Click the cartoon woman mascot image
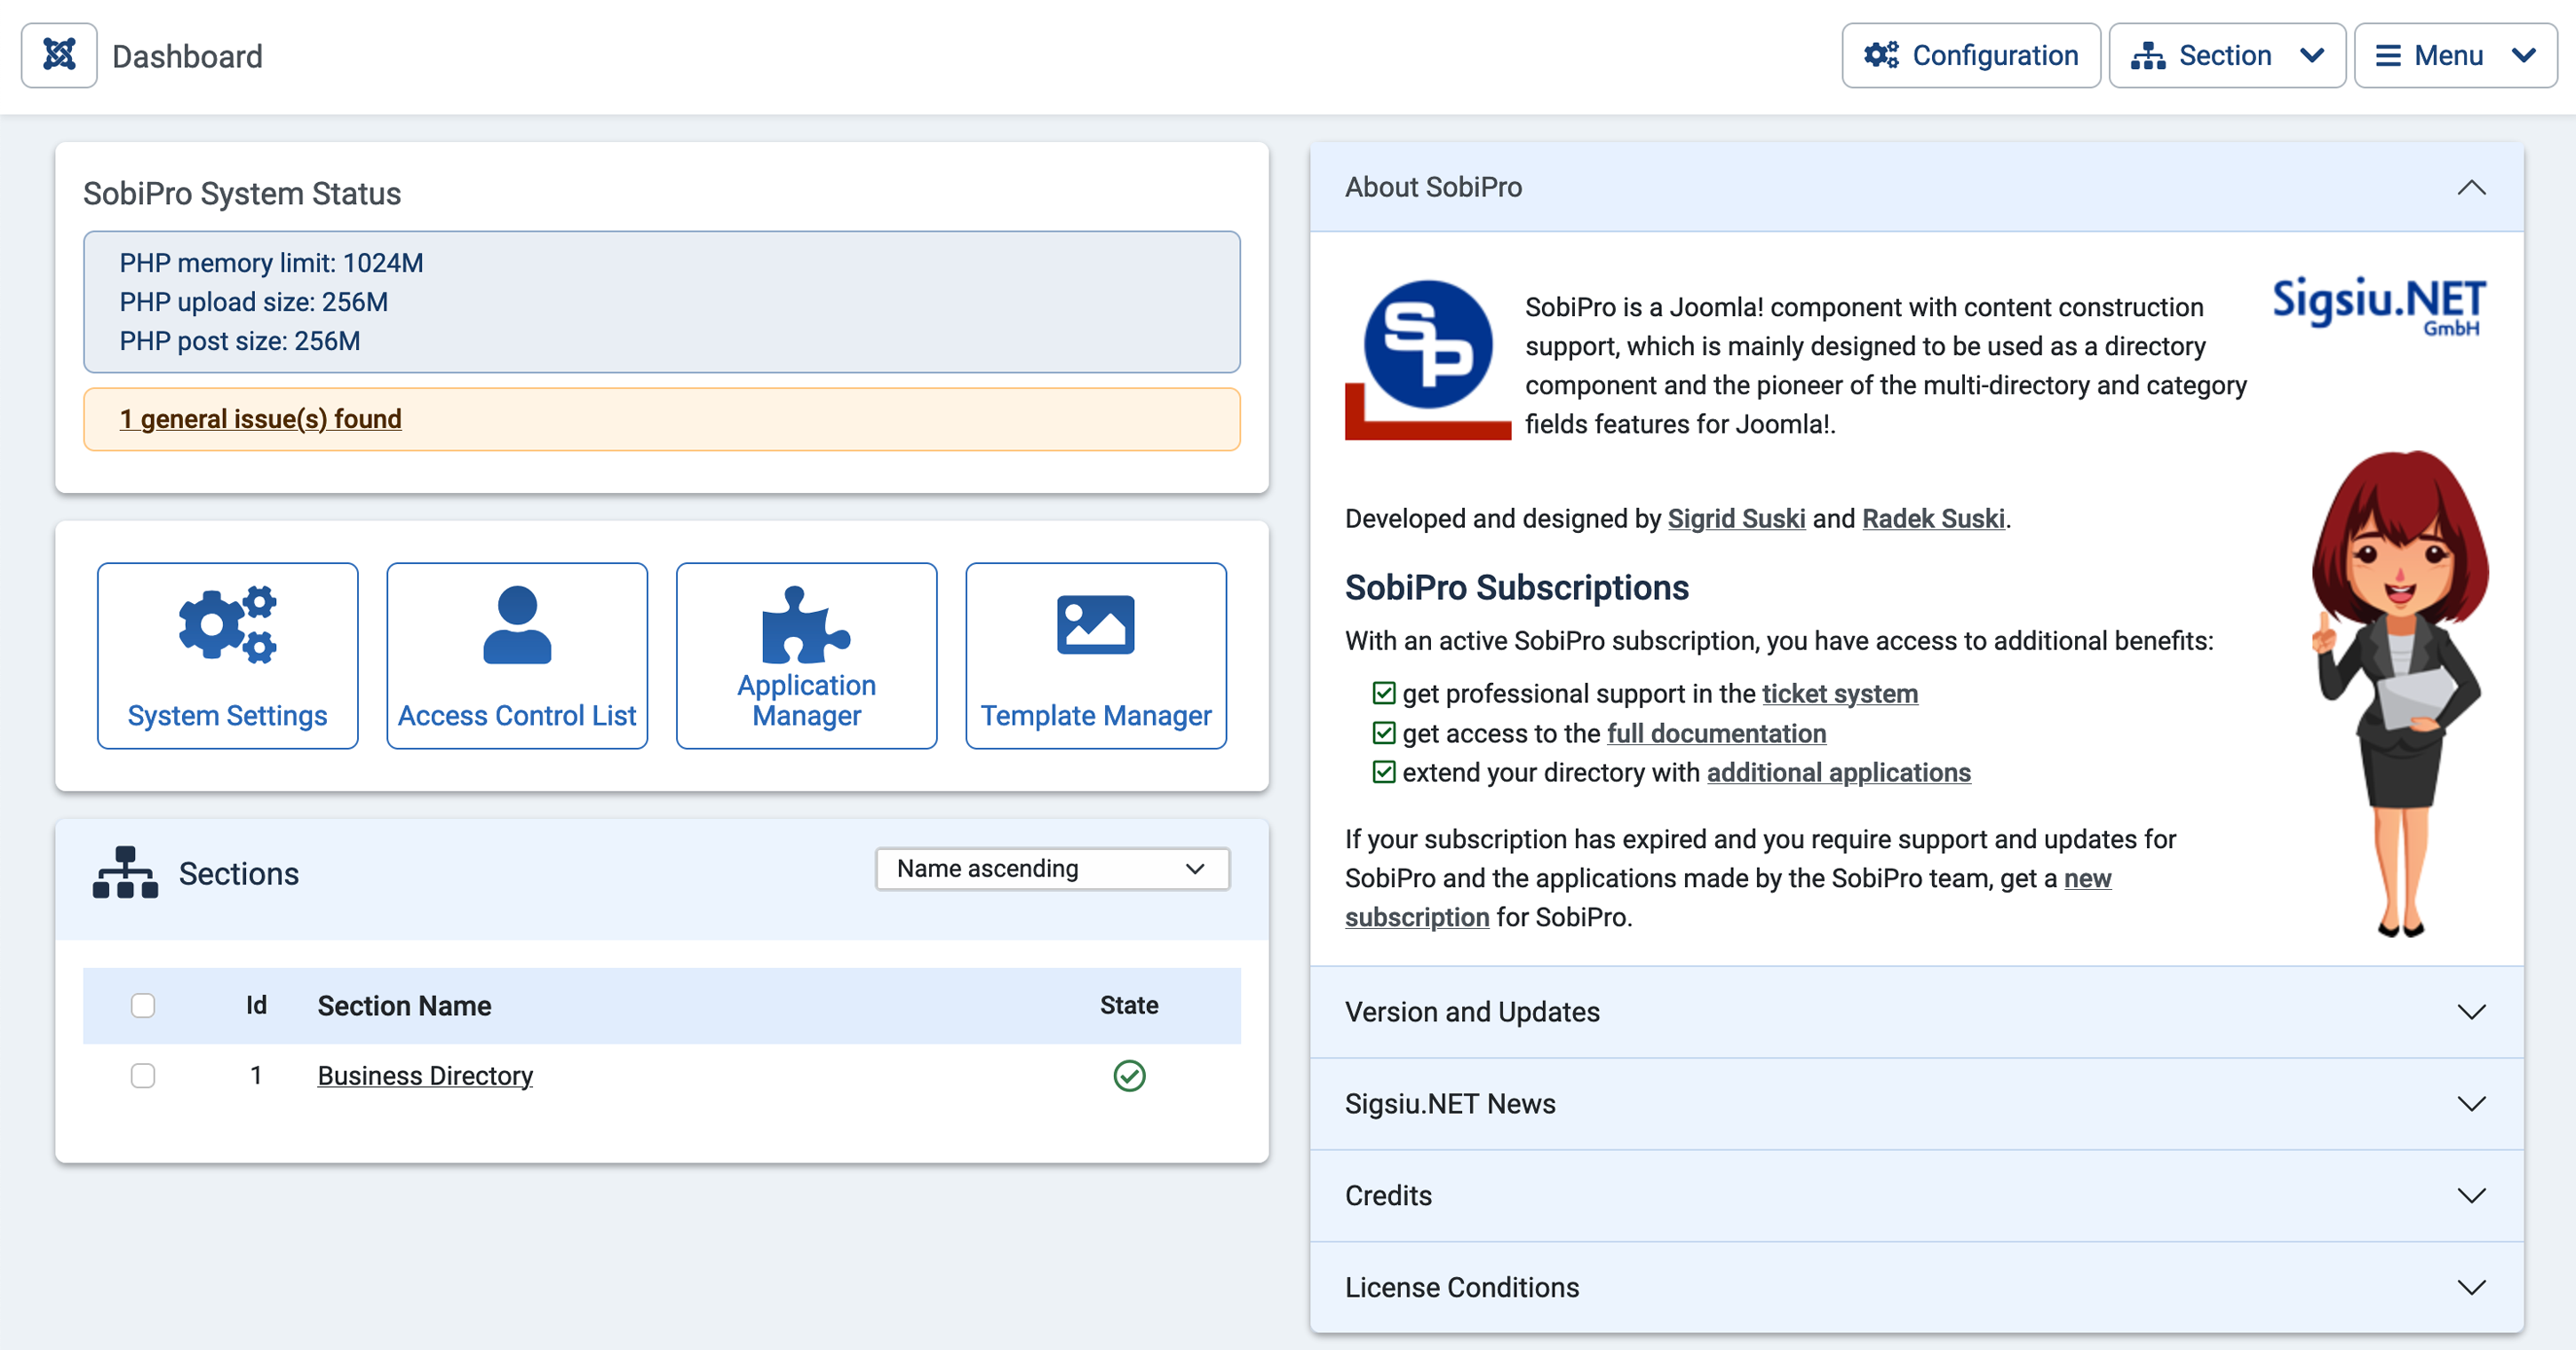2576x1350 pixels. [2399, 693]
